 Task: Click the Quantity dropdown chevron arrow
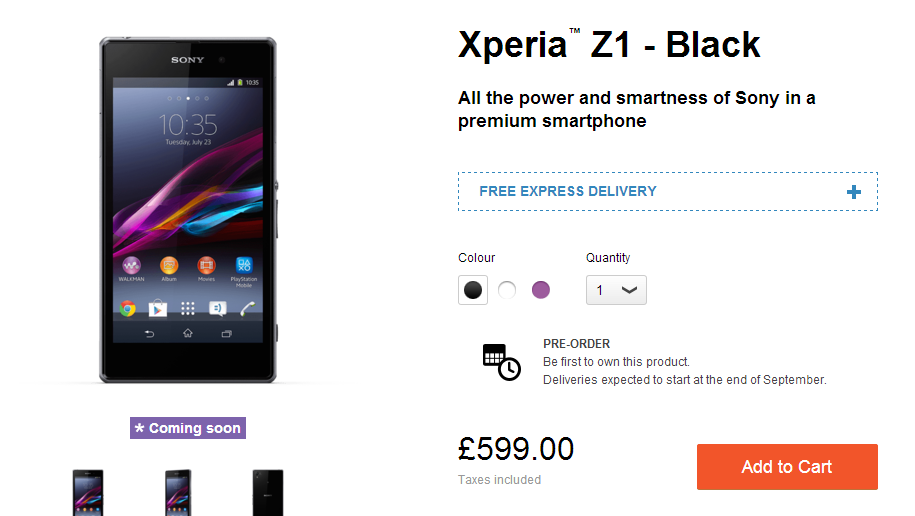tap(629, 290)
